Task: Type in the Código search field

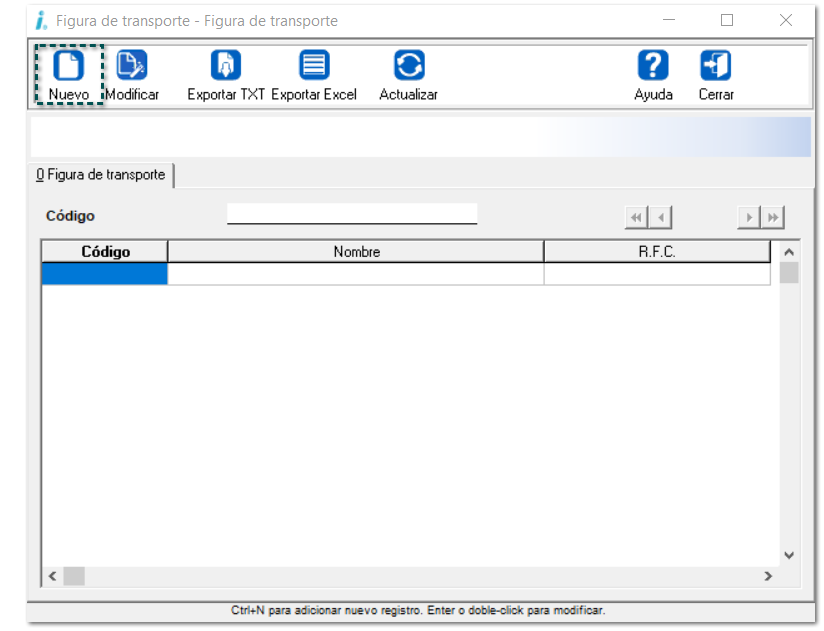Action: [x=352, y=214]
